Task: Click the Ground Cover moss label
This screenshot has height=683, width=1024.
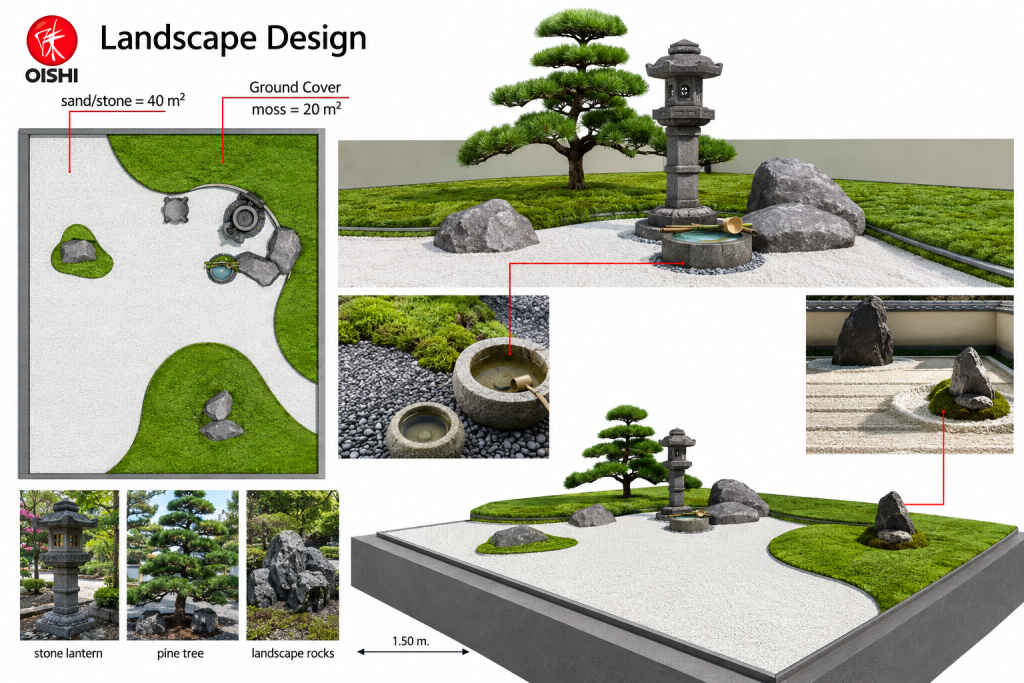Action: pos(295,98)
